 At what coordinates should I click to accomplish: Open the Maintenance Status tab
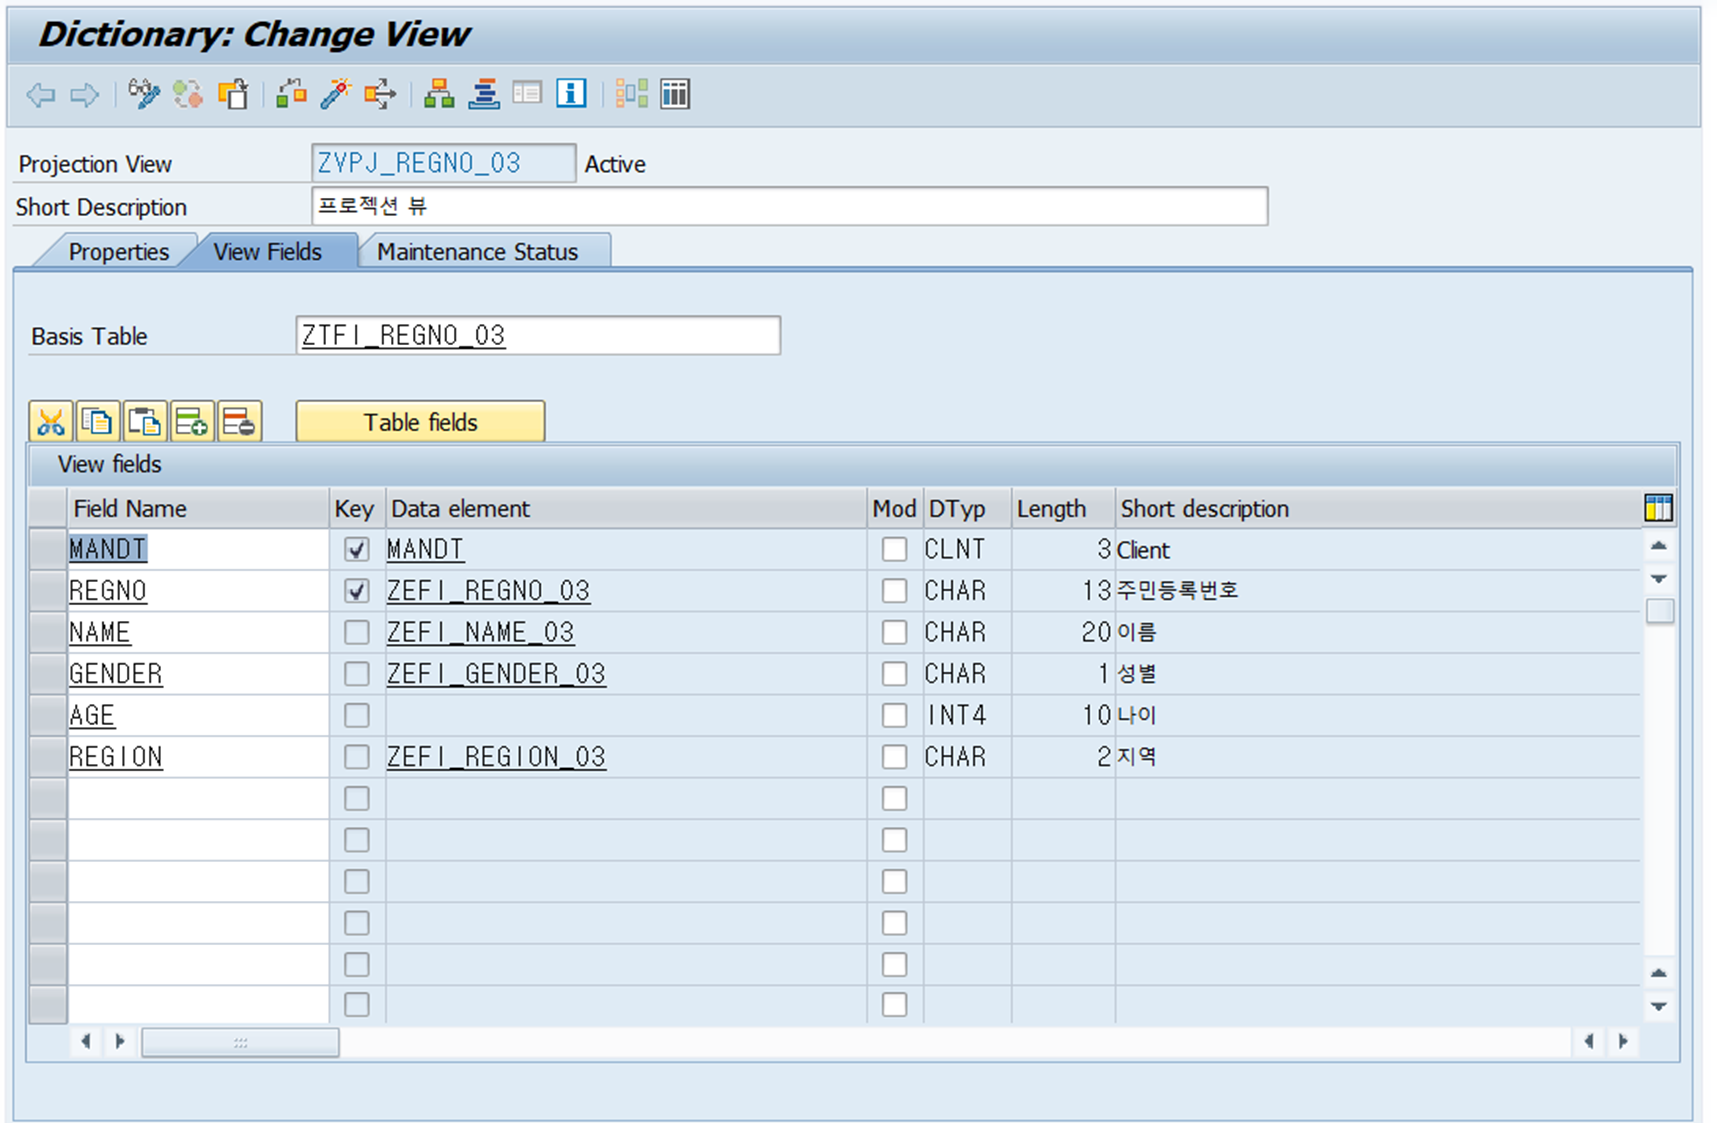[x=477, y=252]
